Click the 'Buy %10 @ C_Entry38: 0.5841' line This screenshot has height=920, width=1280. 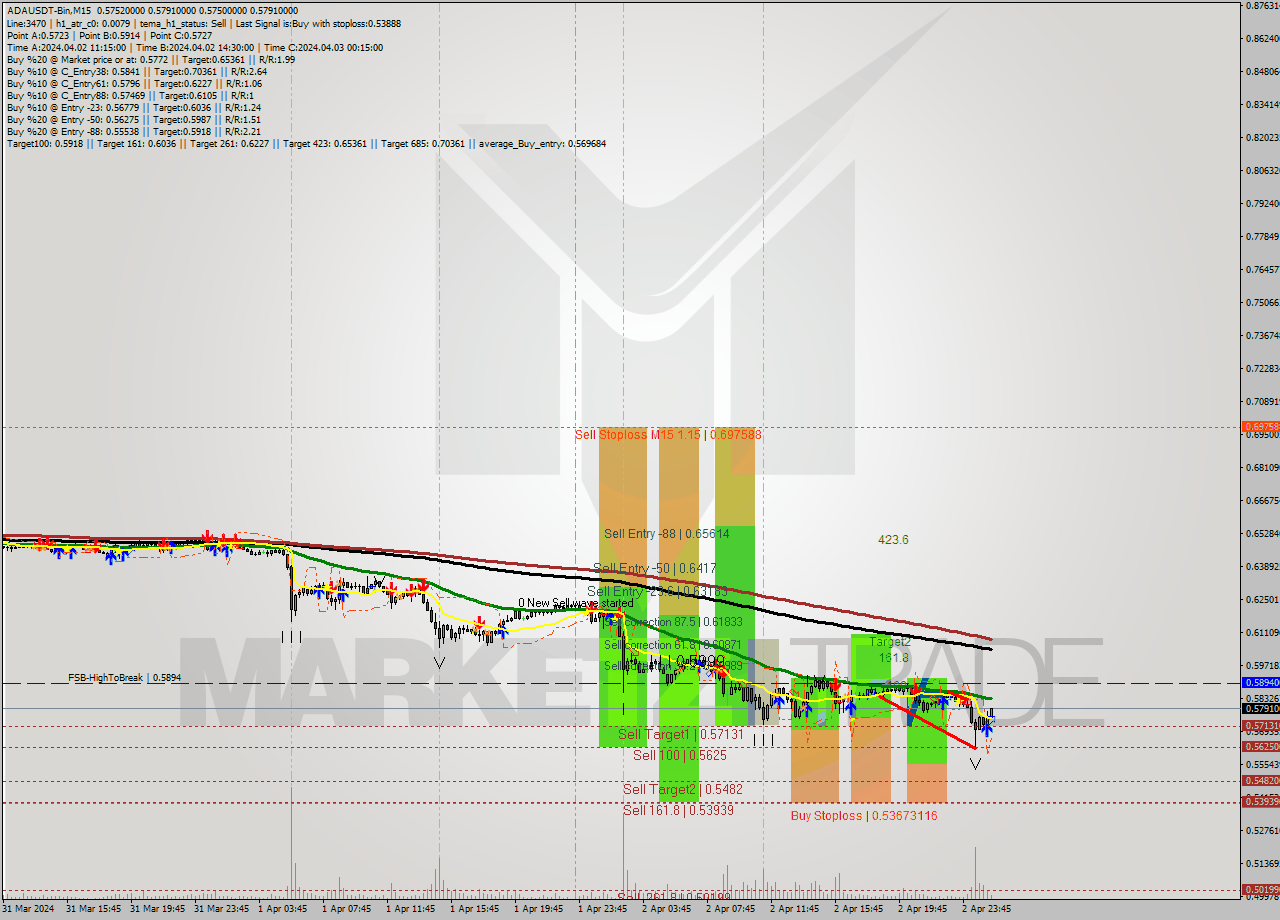coord(136,71)
